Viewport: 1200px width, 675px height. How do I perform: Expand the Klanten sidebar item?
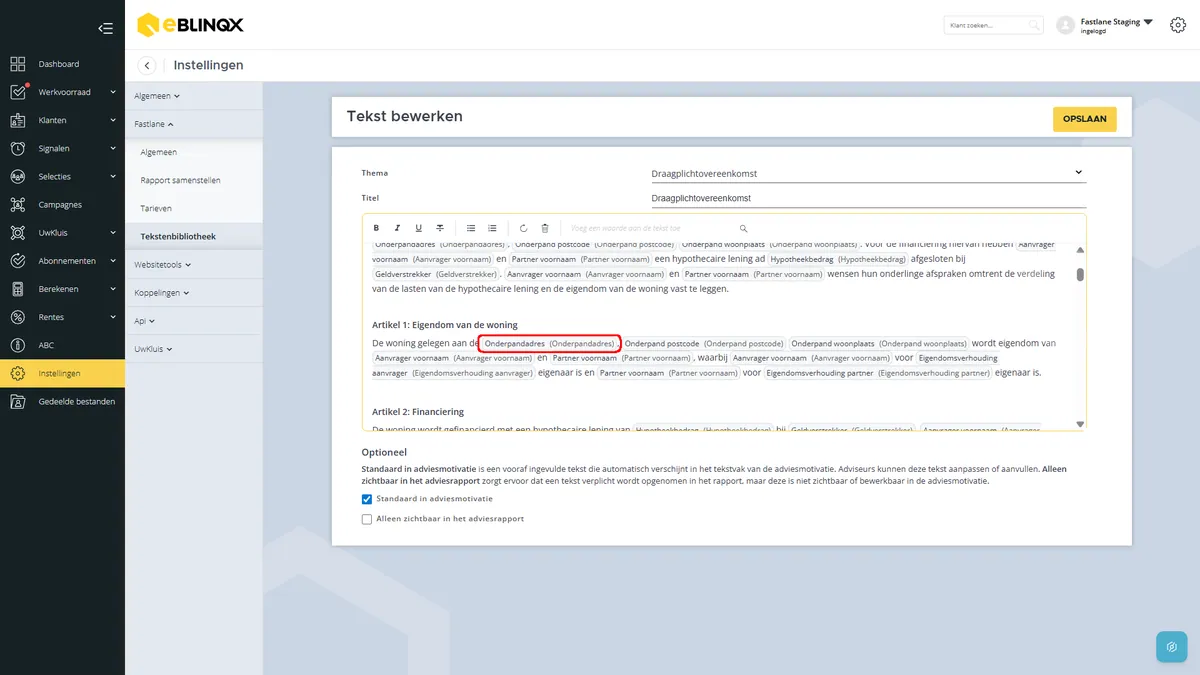(x=62, y=120)
